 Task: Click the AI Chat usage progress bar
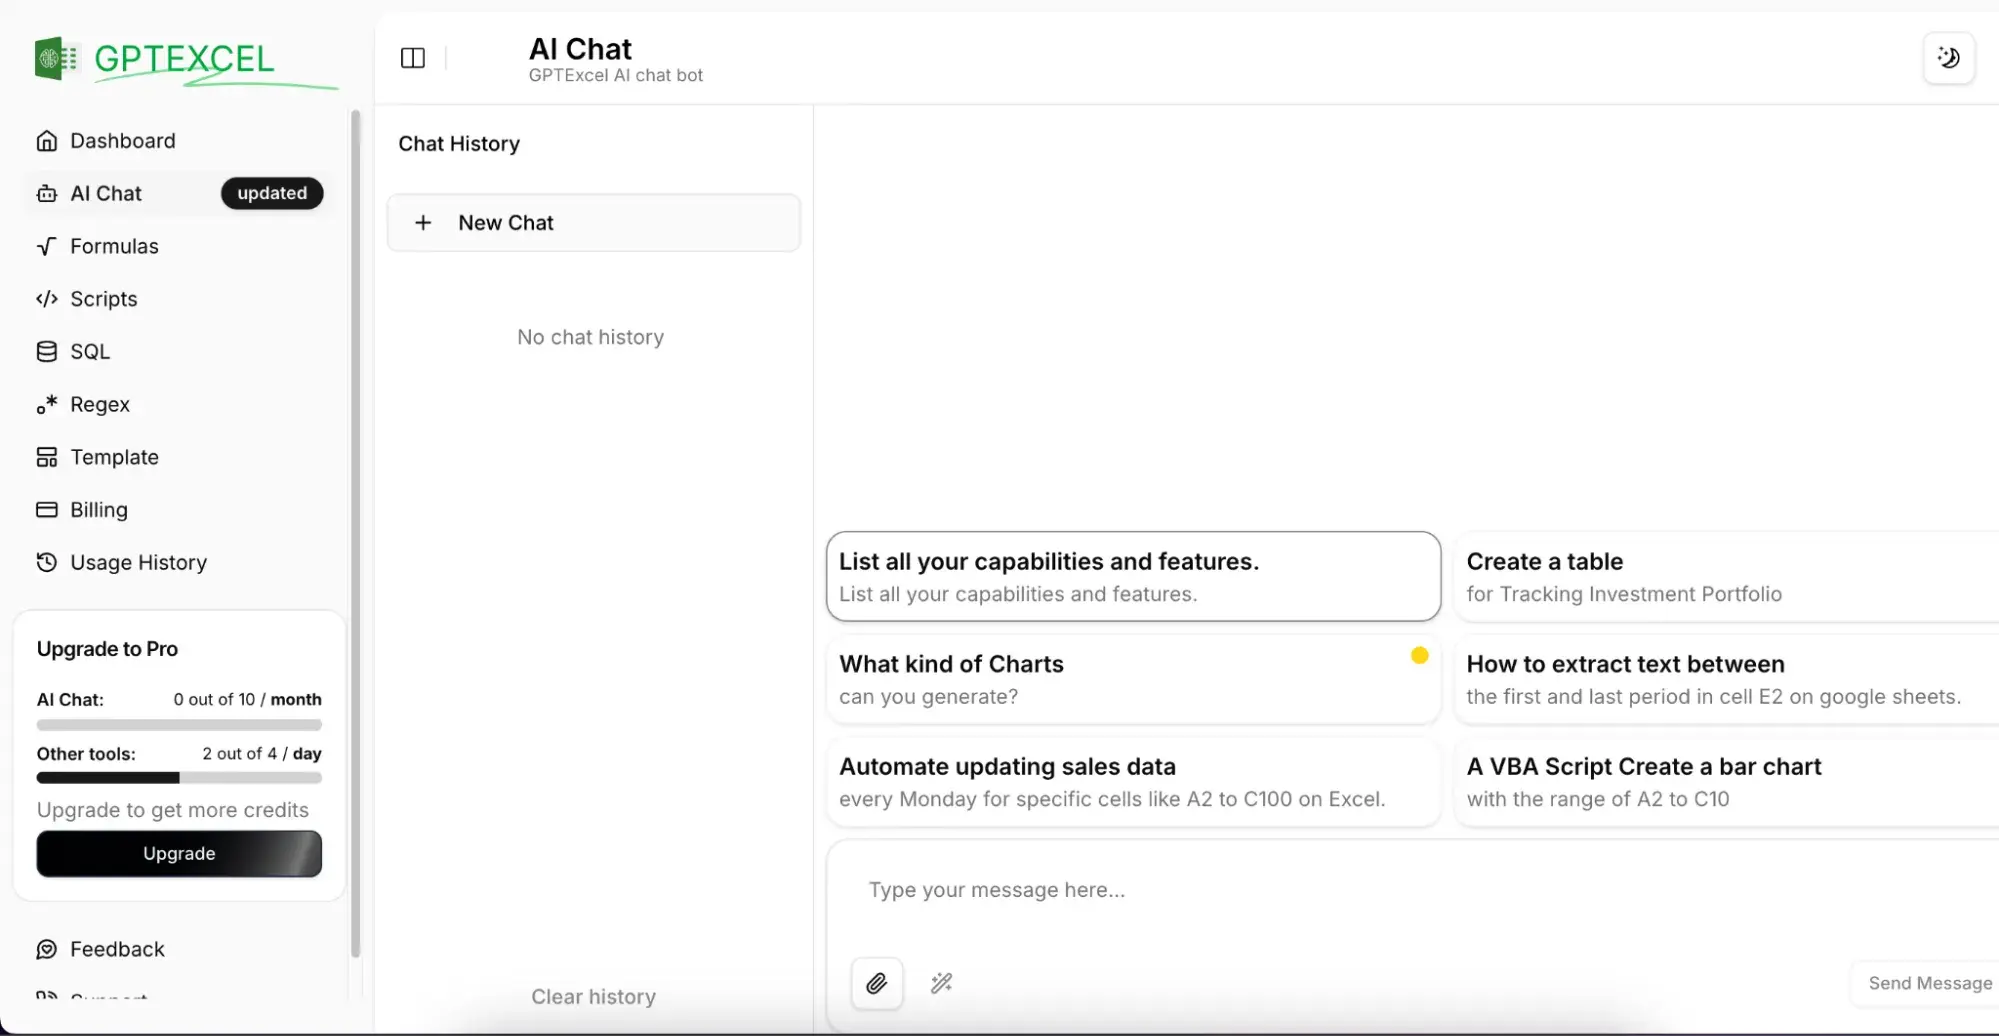(x=178, y=724)
